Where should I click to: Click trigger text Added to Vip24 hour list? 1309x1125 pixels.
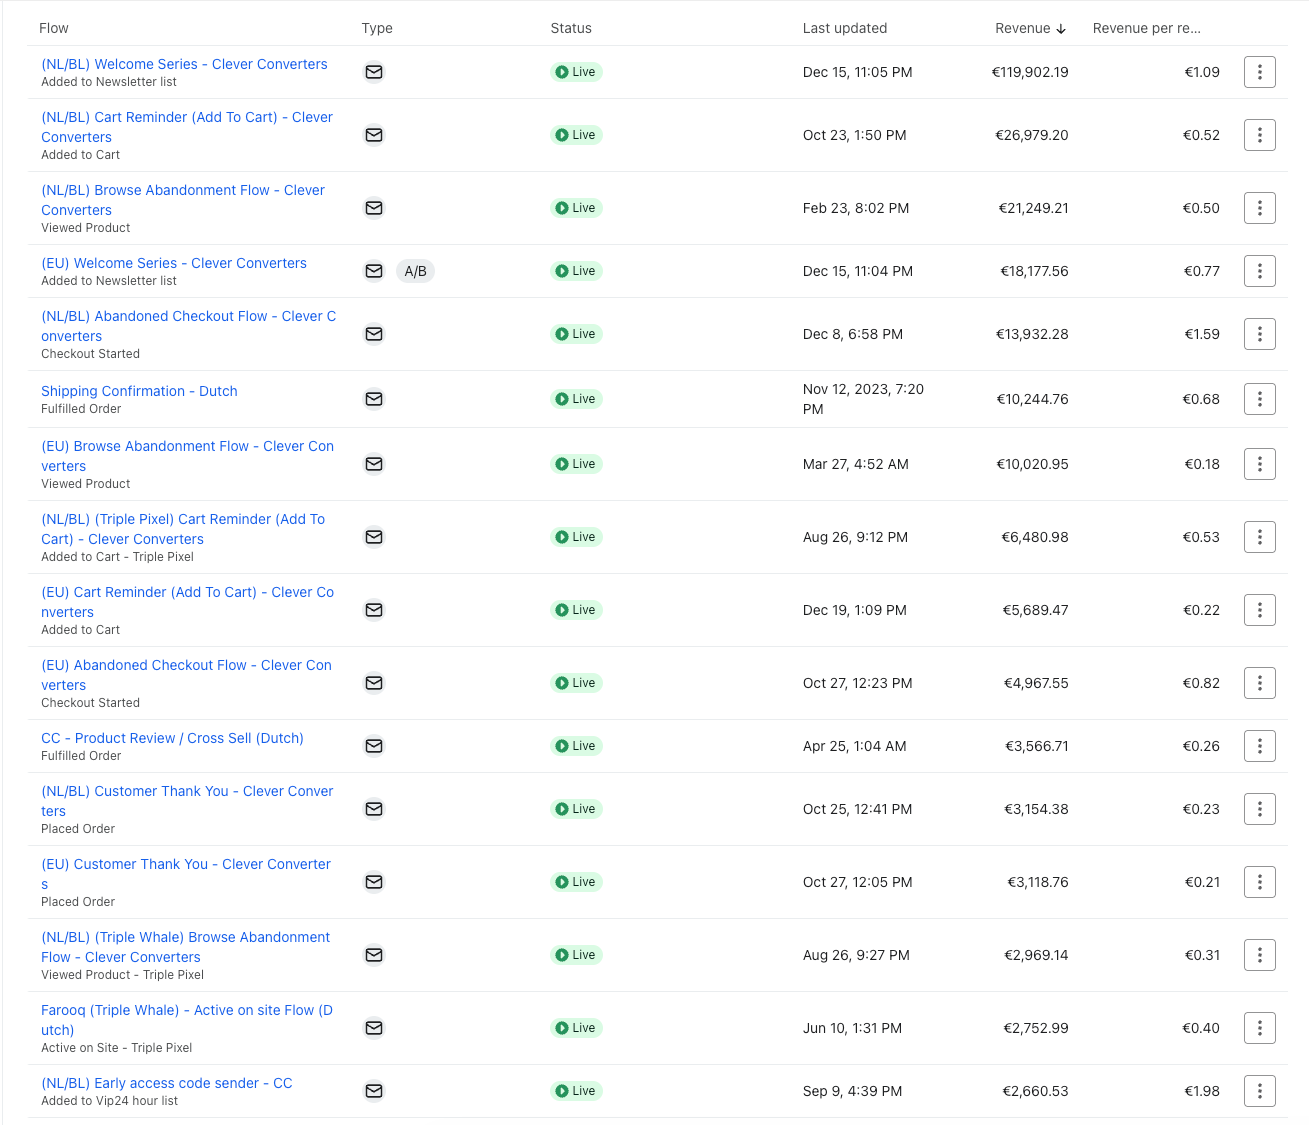109,1101
